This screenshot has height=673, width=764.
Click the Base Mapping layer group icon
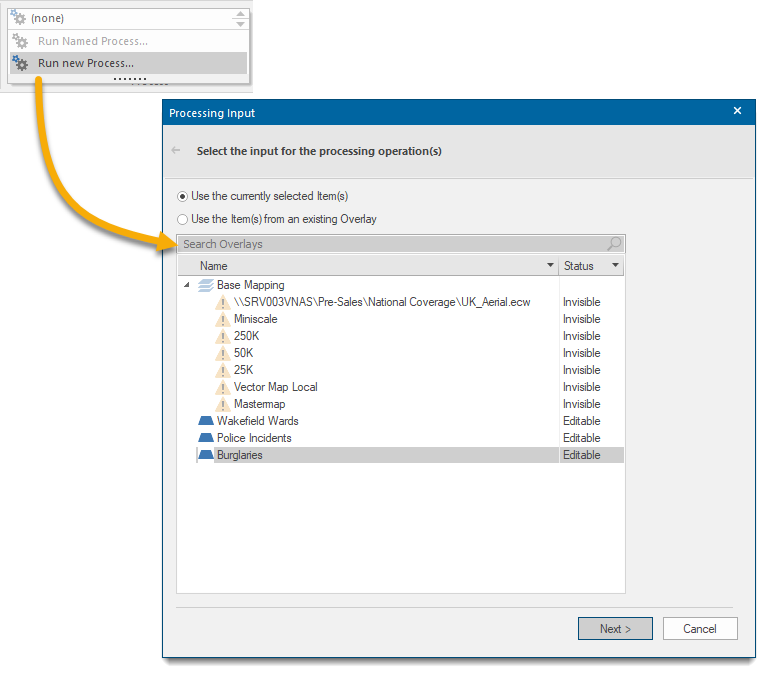(206, 285)
